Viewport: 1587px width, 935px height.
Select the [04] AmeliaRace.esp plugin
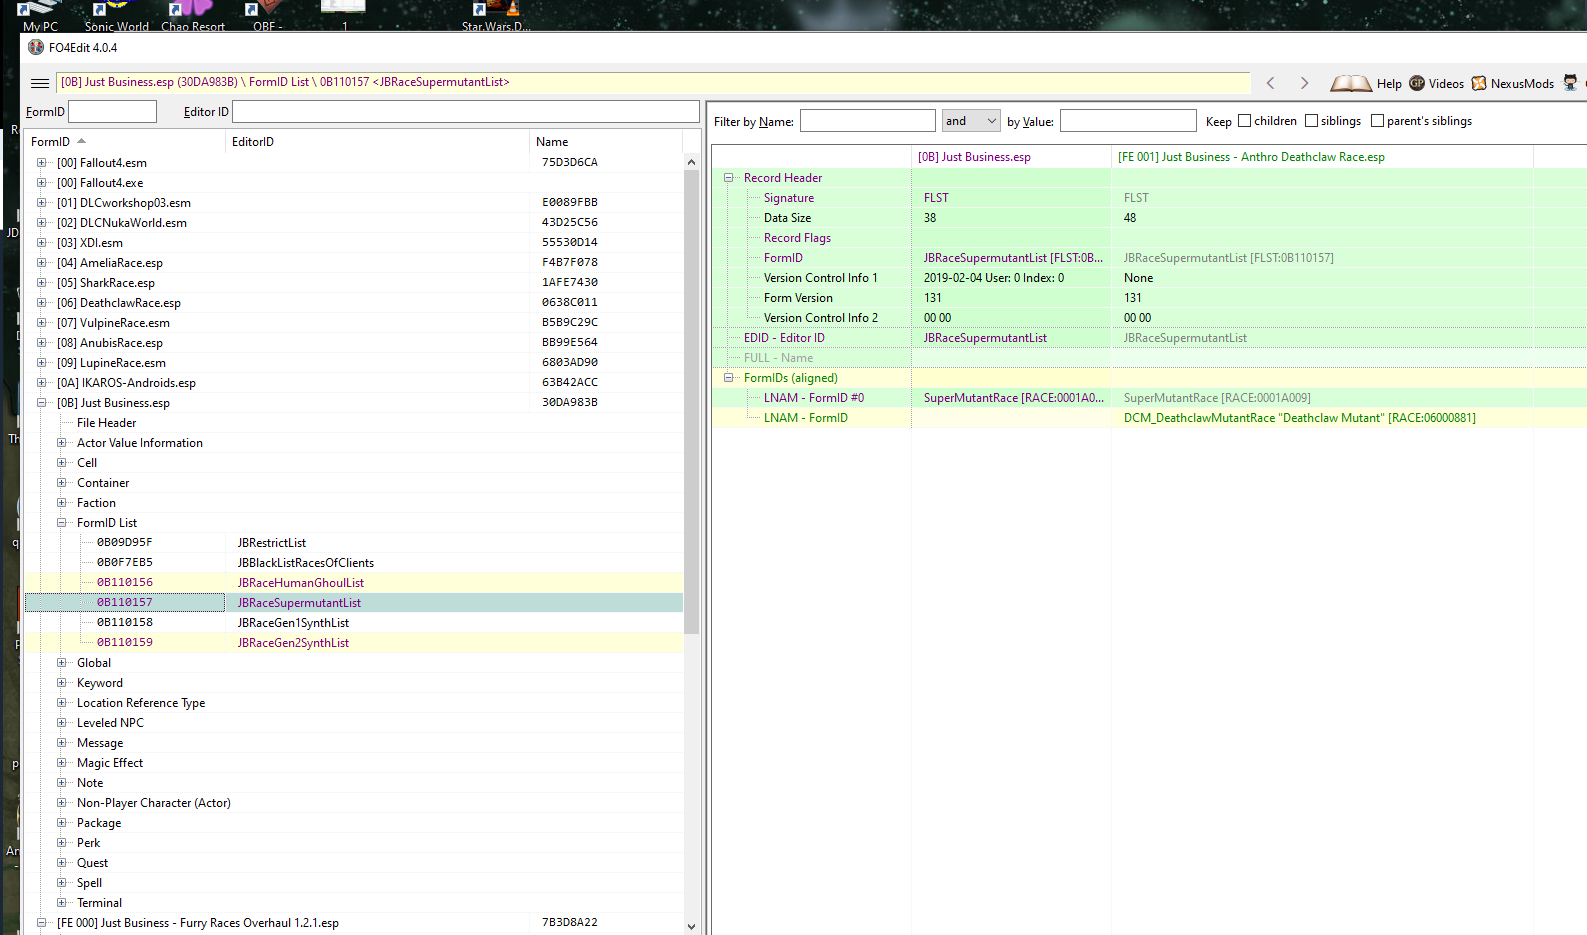tap(110, 262)
